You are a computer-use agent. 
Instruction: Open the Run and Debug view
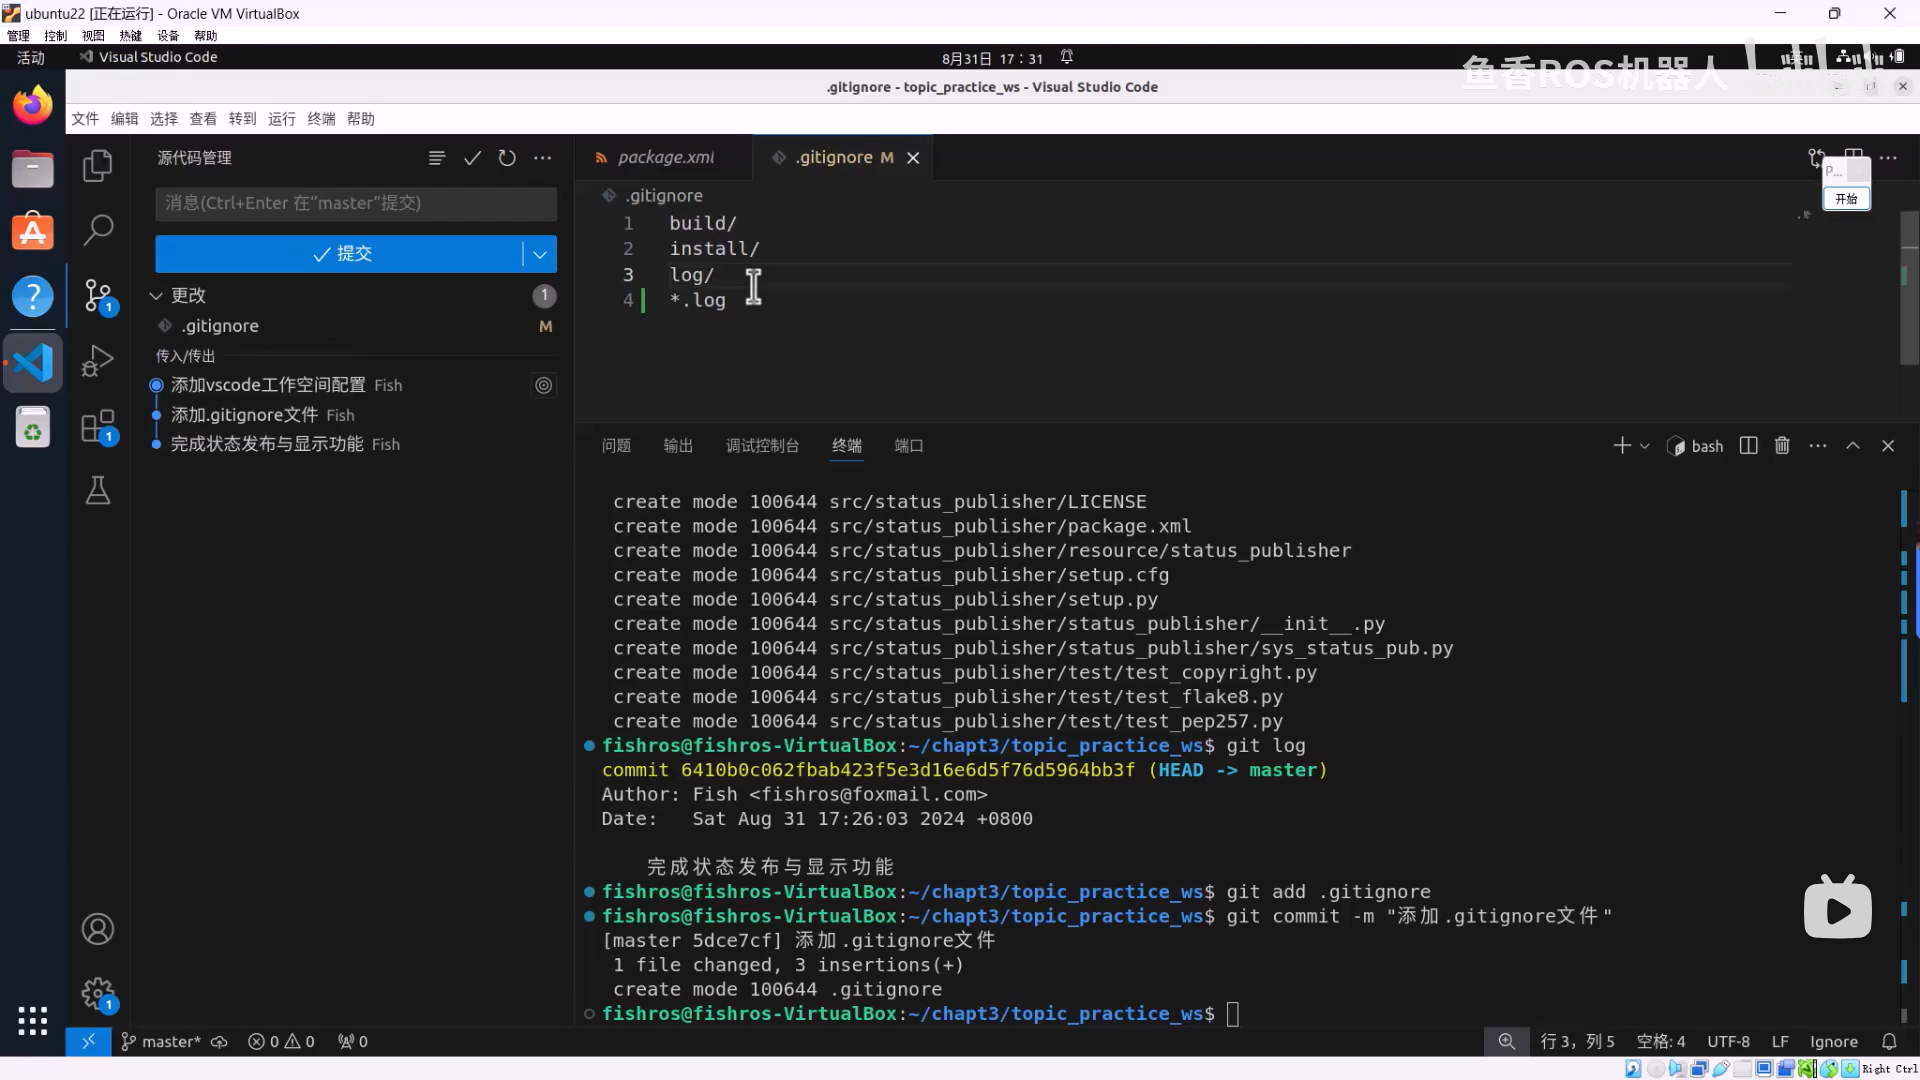click(97, 360)
